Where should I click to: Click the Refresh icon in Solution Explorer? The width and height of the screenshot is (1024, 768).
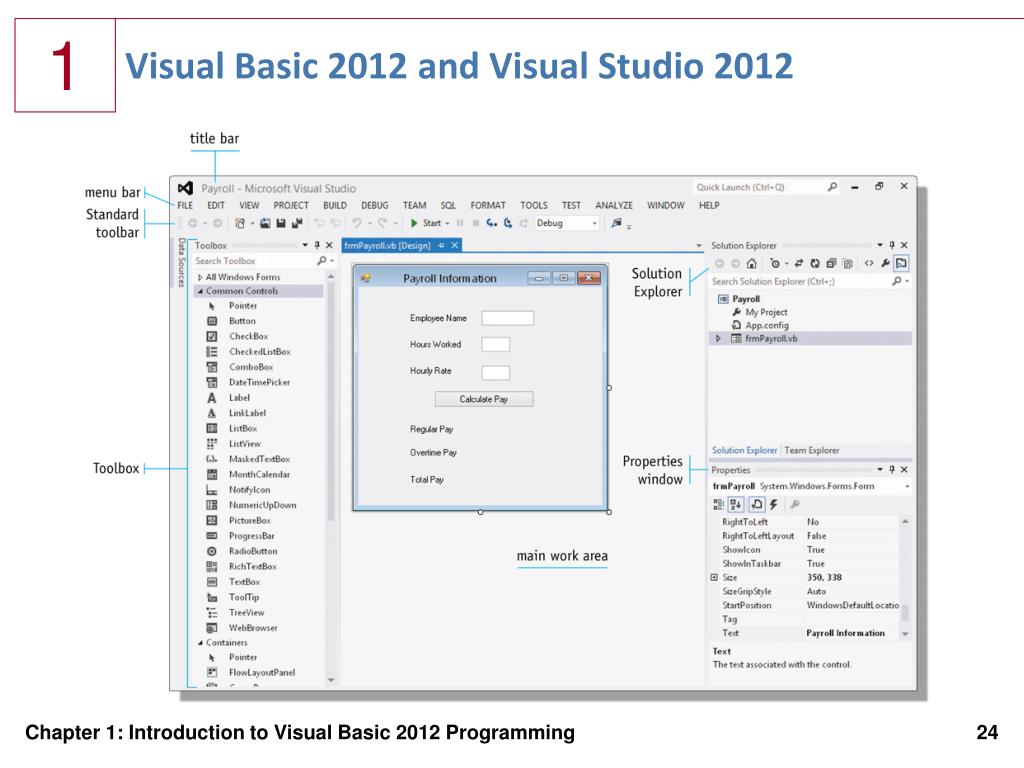pyautogui.click(x=815, y=264)
